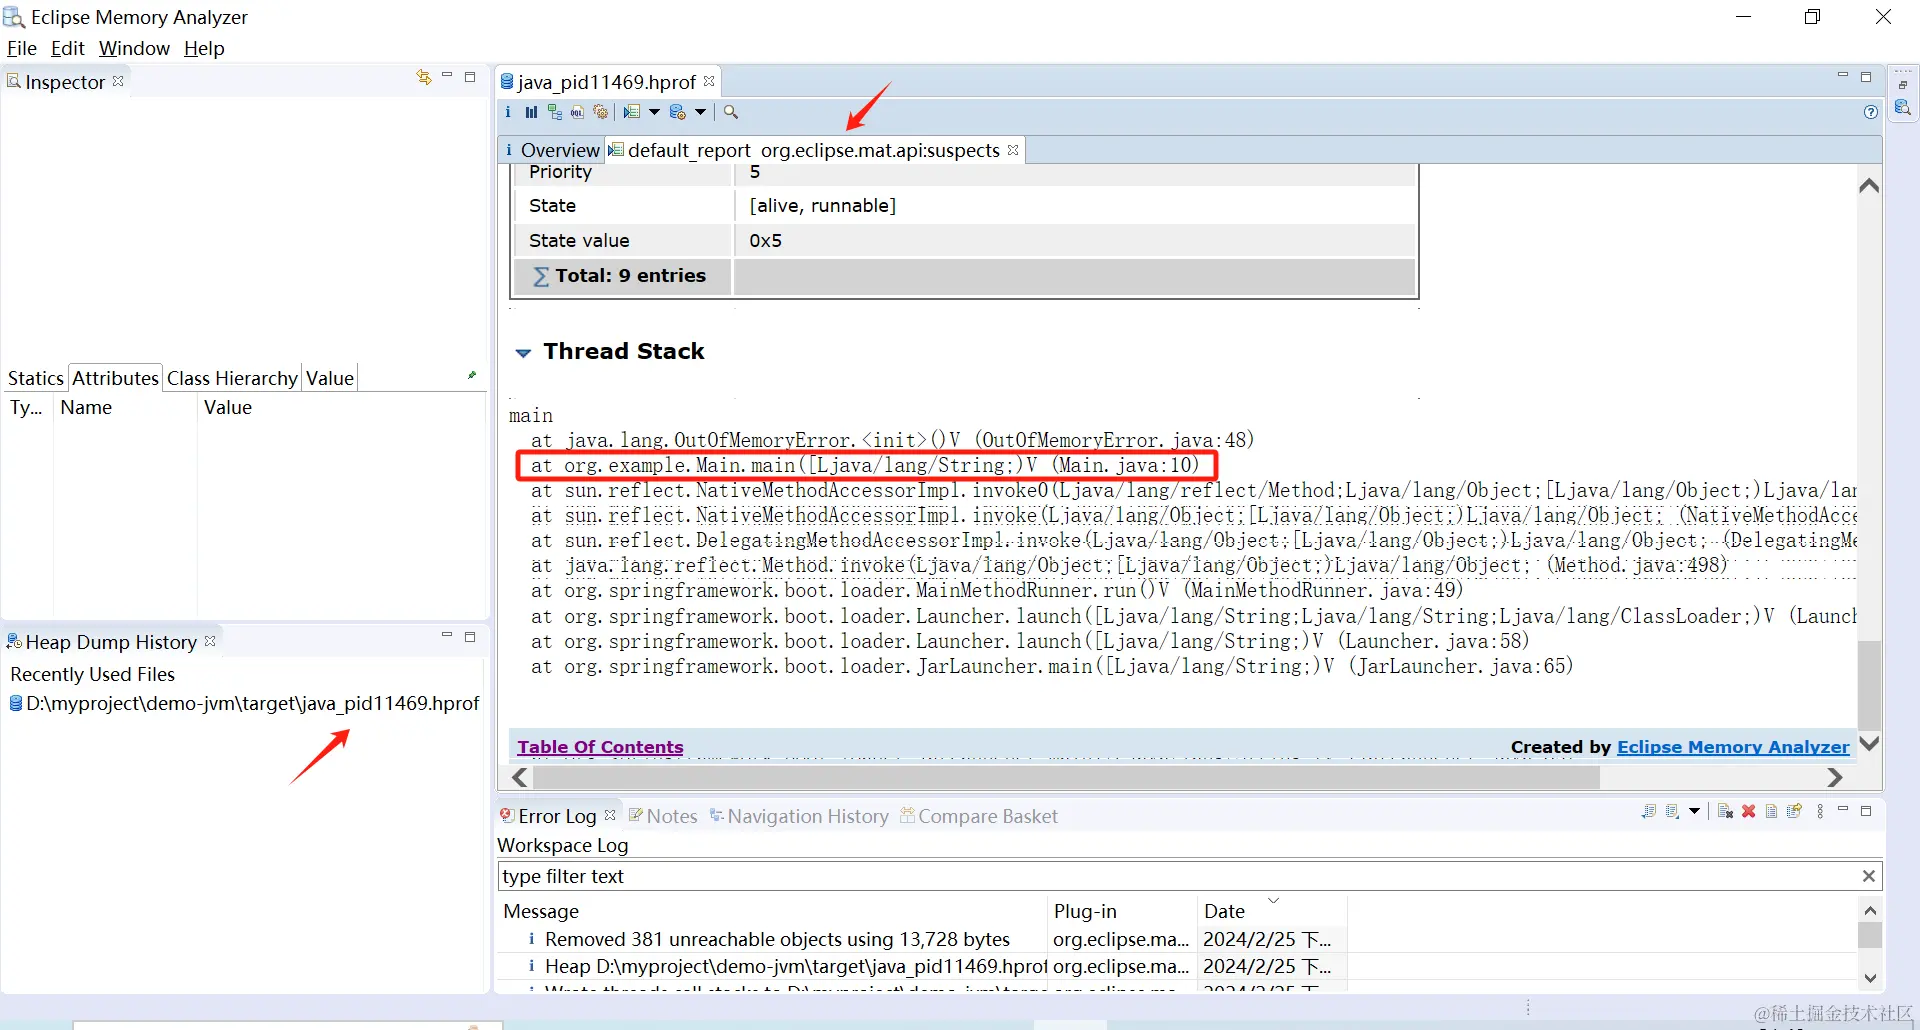Screen dimensions: 1920x1030
Task: Open the Query Browser icon
Action: (678, 112)
